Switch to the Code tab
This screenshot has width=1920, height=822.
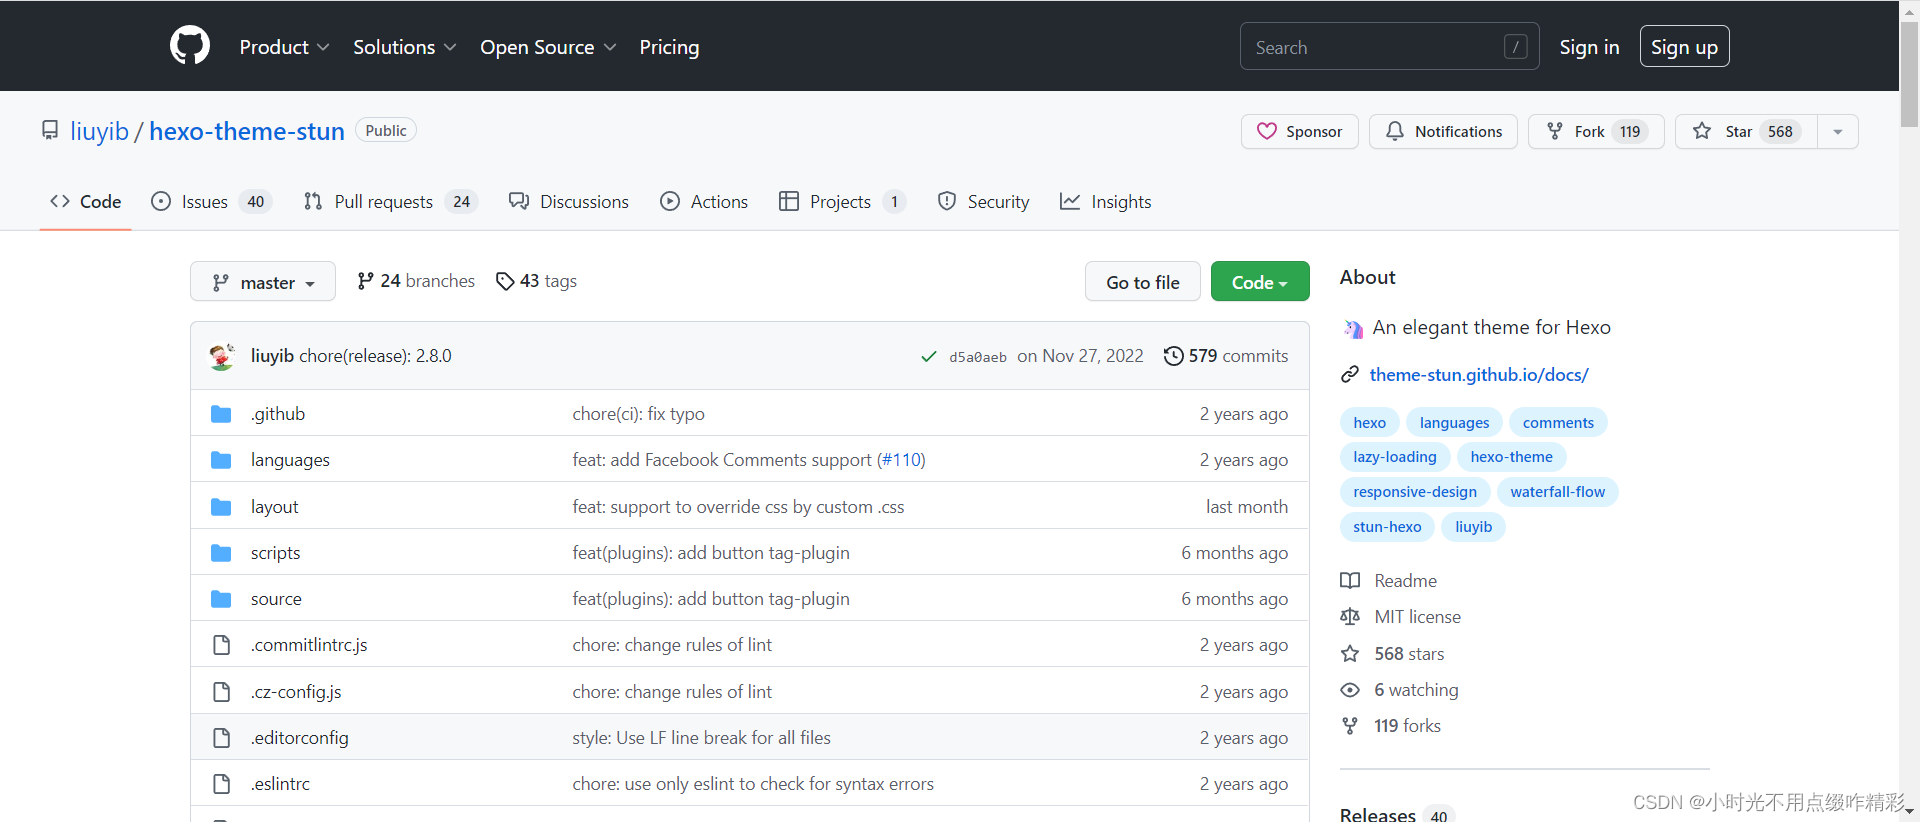point(86,201)
